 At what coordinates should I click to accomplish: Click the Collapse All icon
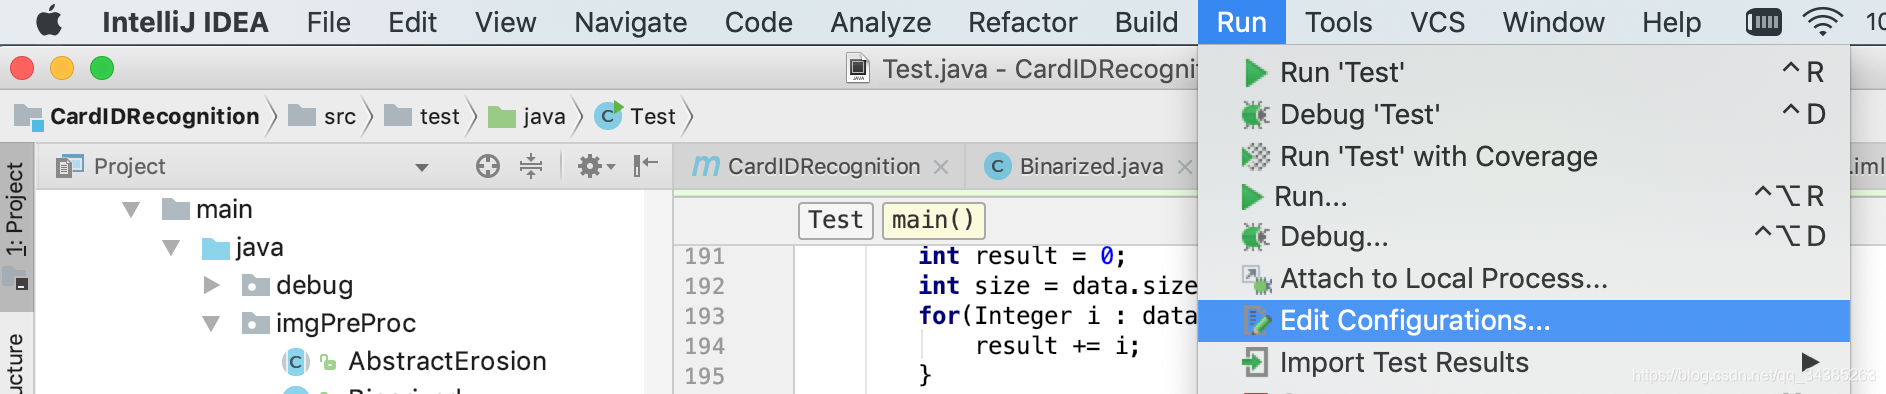tap(531, 166)
